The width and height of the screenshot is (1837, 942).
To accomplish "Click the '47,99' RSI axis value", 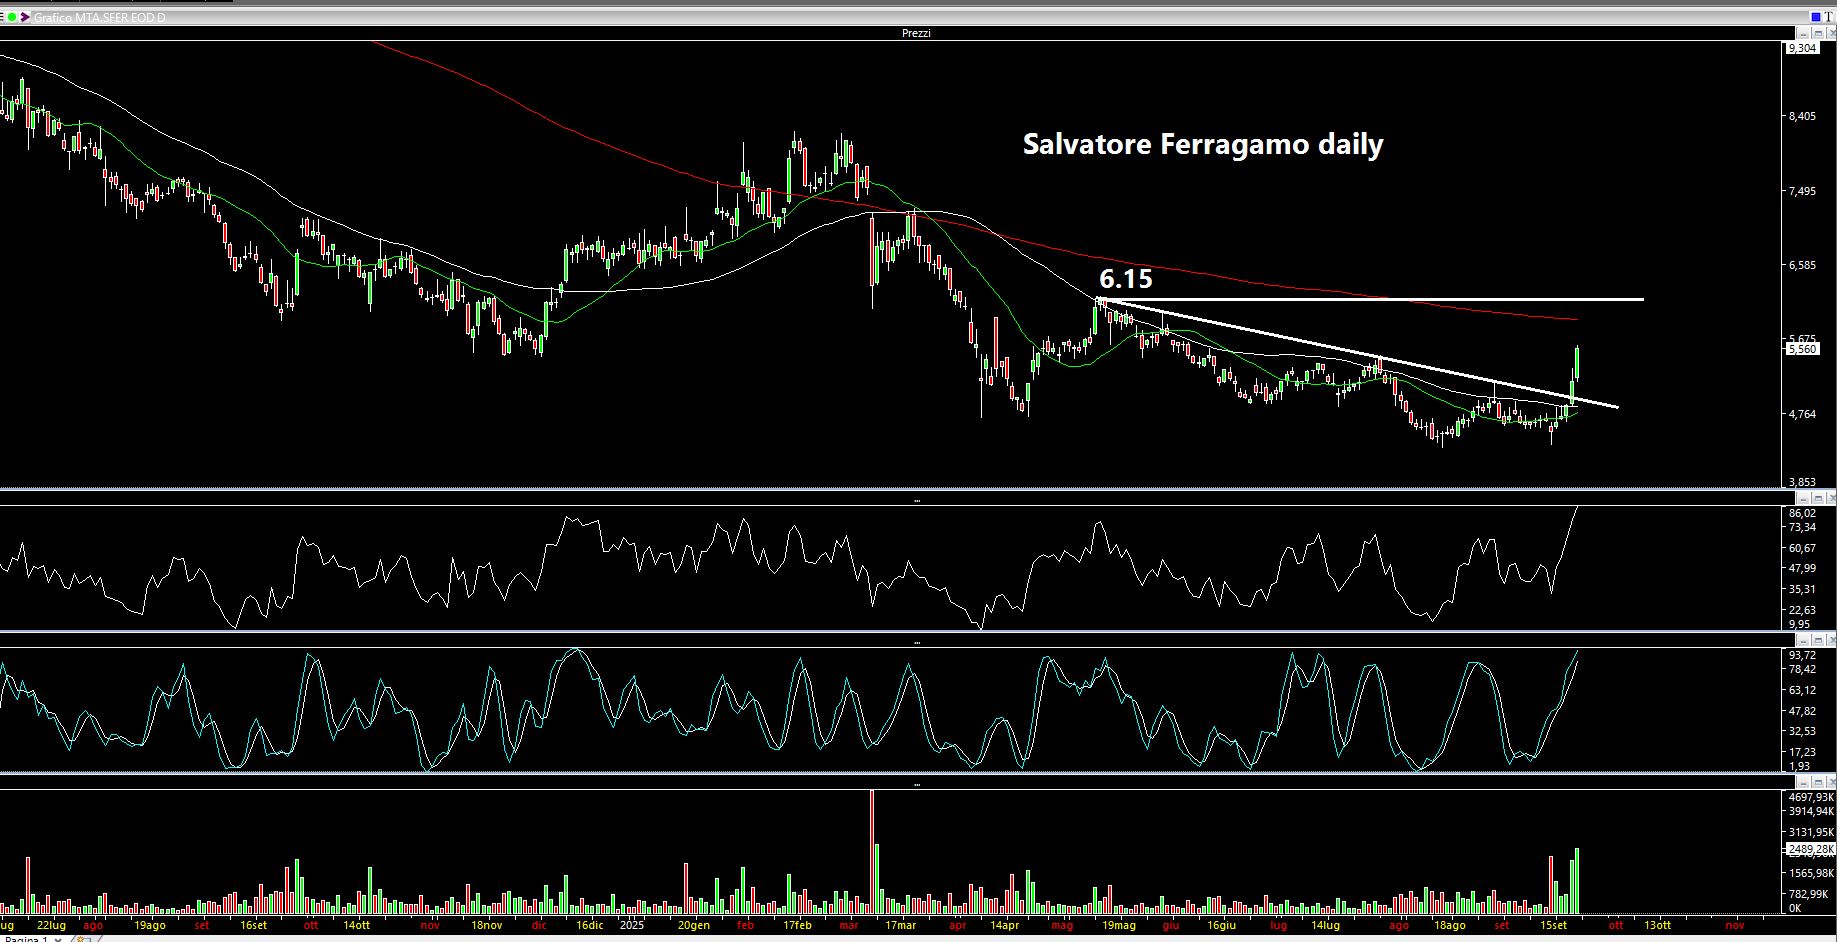I will pos(1802,568).
